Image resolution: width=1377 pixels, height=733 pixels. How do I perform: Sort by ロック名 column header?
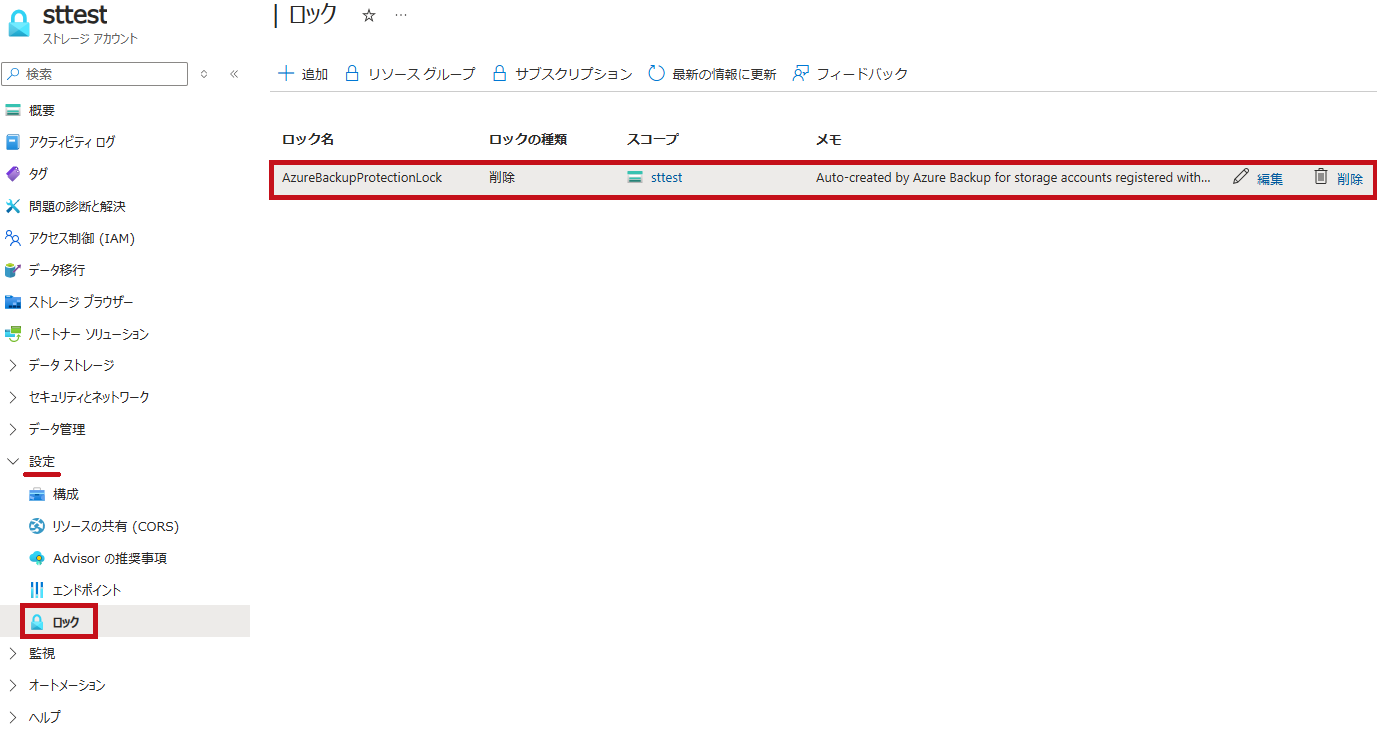pyautogui.click(x=308, y=139)
